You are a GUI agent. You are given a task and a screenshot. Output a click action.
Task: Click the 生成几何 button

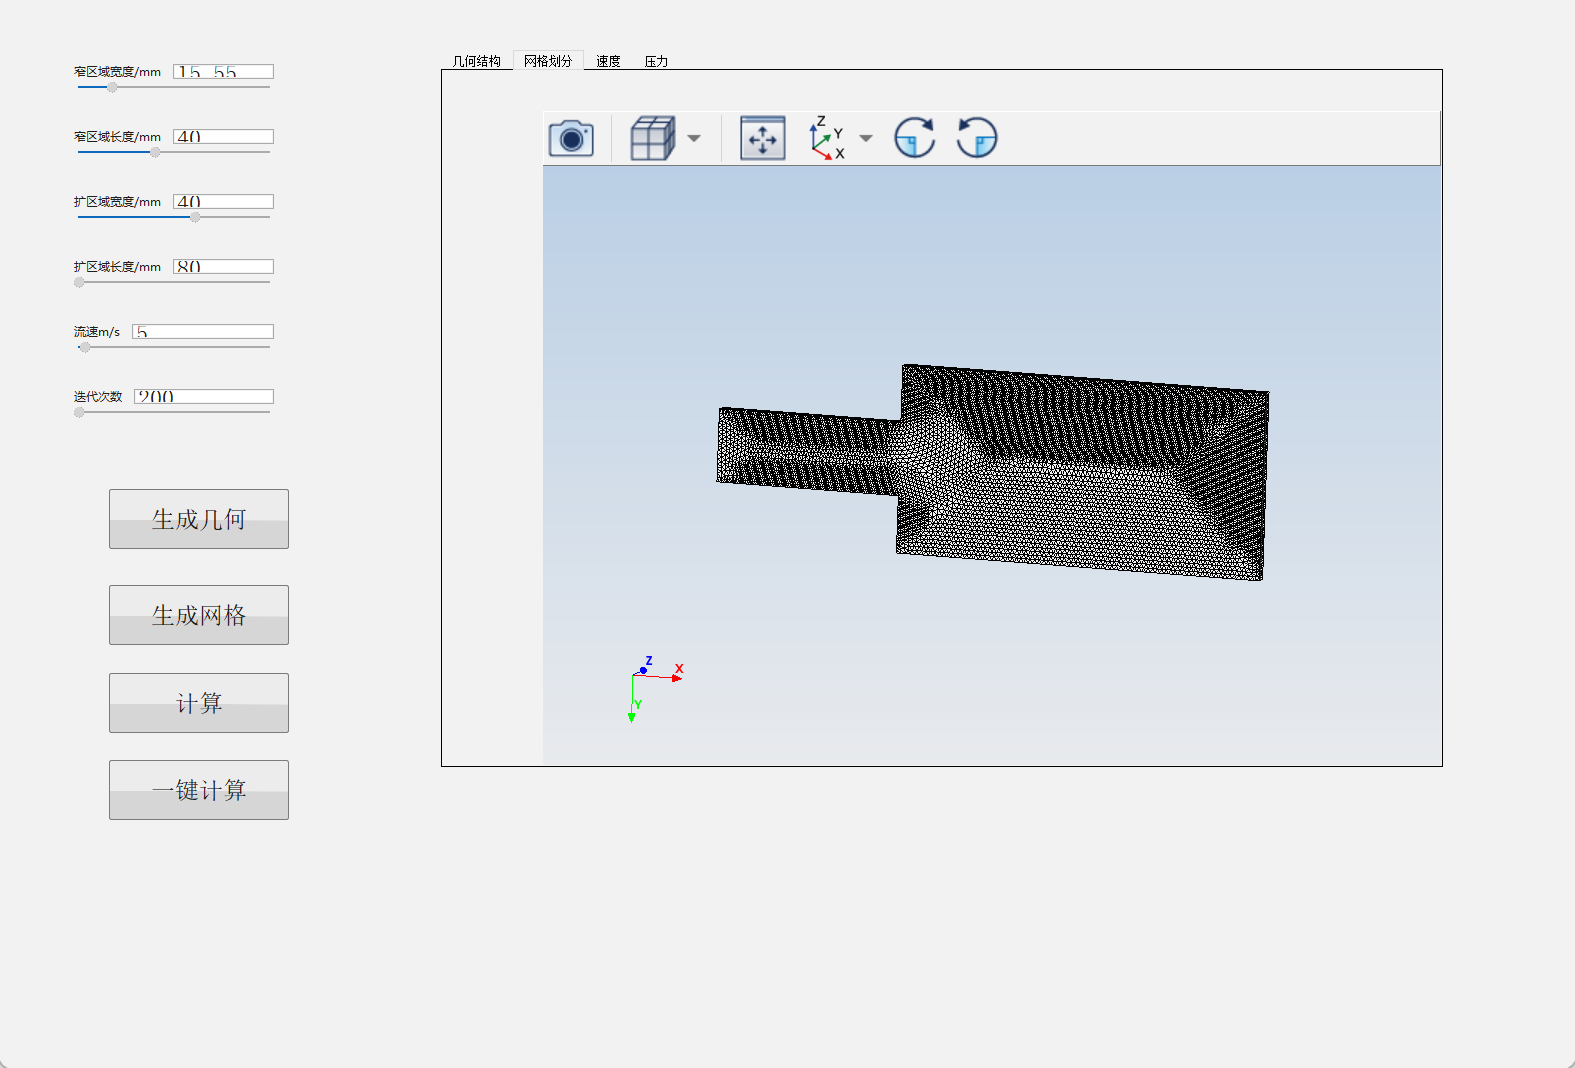coord(199,519)
